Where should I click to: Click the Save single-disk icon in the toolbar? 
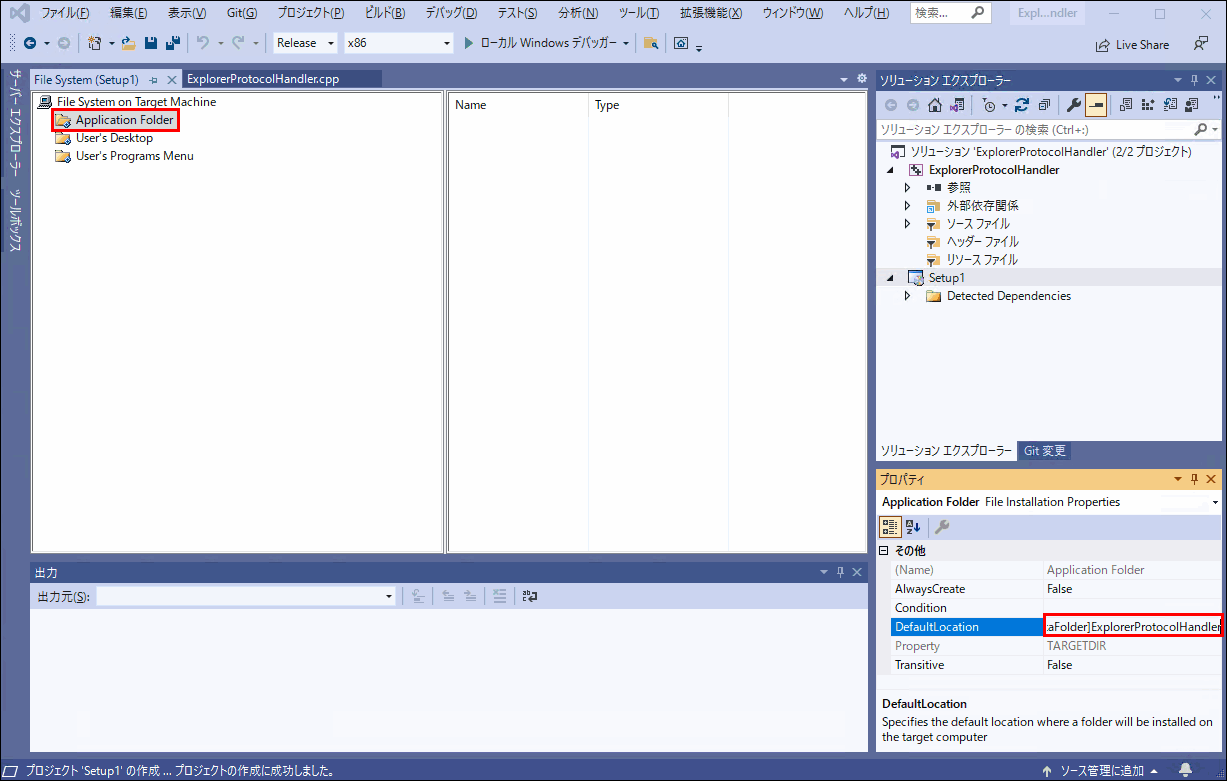tap(151, 43)
